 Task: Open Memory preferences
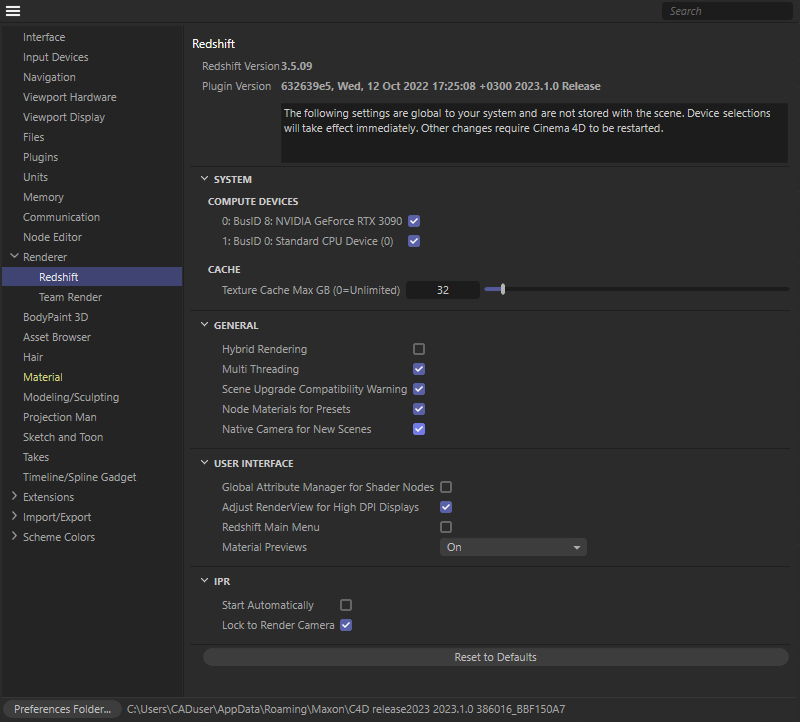pyautogui.click(x=43, y=197)
